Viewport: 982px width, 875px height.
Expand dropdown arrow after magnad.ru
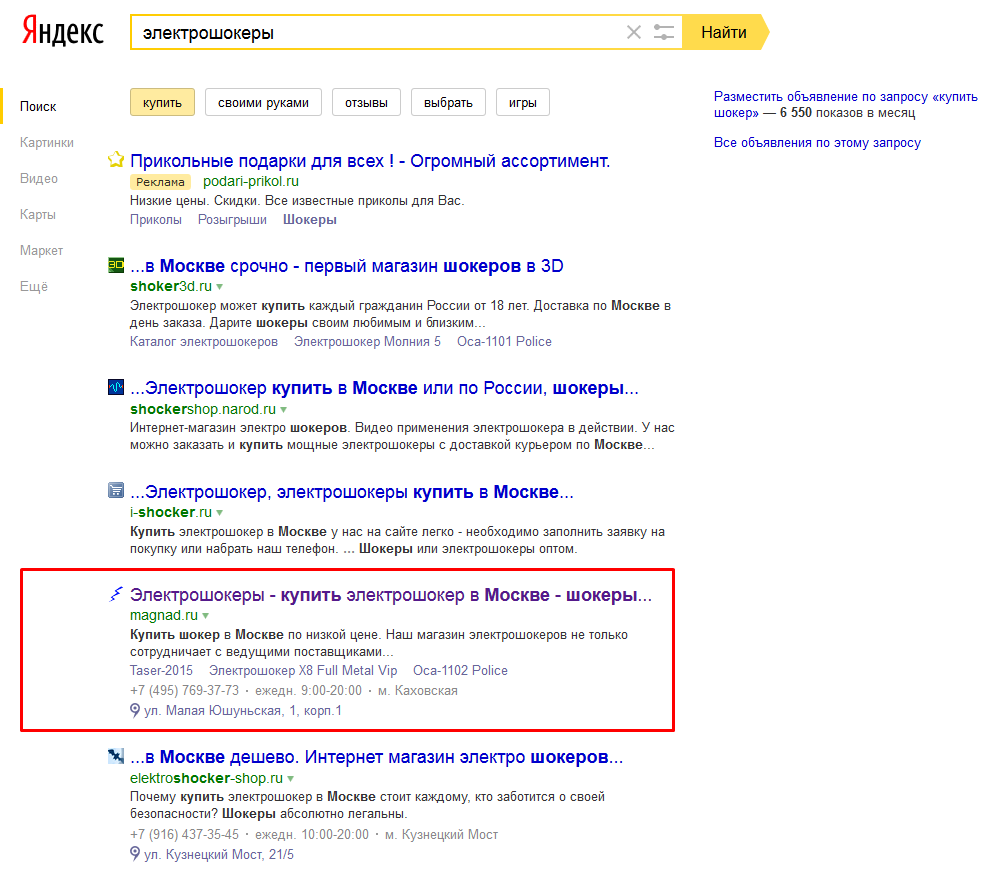click(205, 616)
